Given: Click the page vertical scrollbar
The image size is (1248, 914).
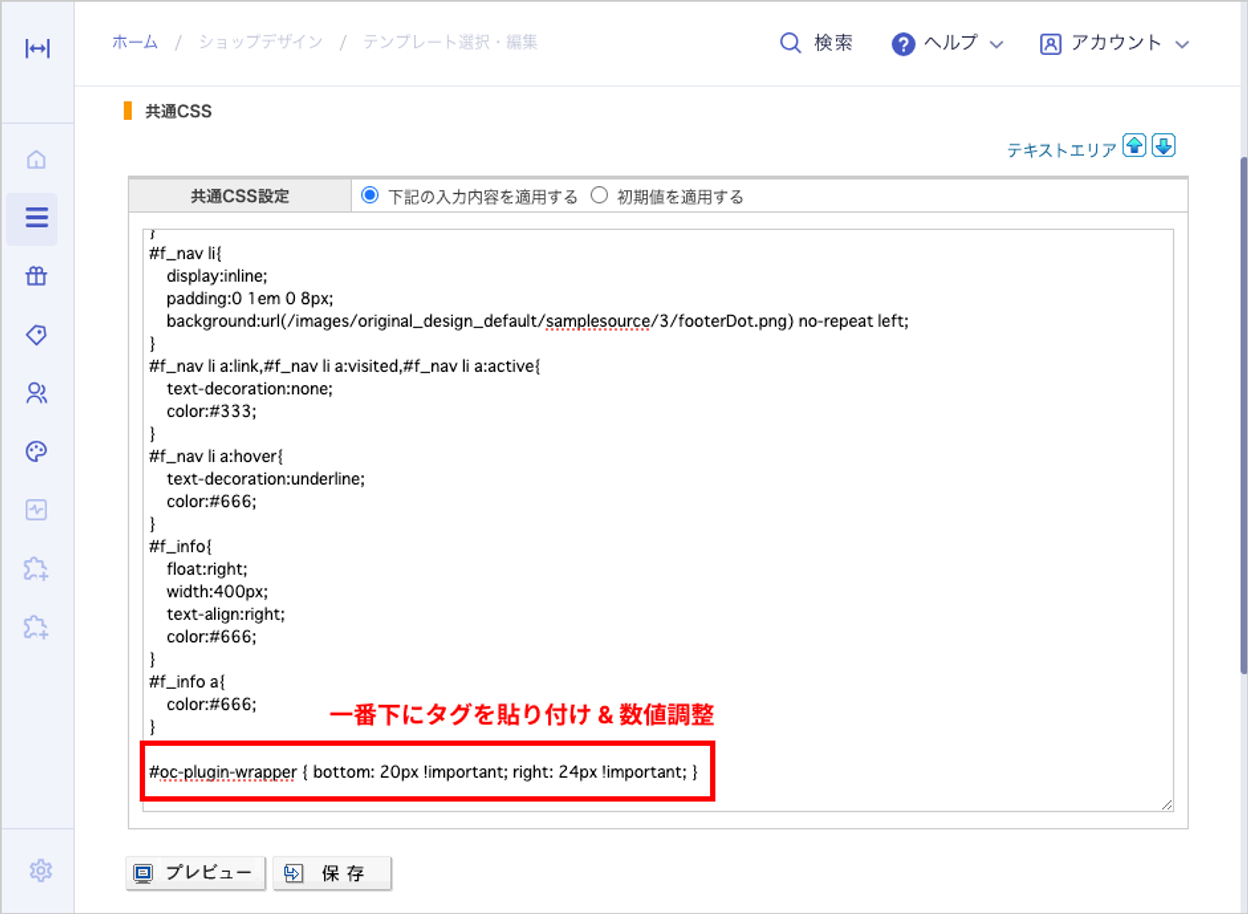Looking at the screenshot, I should (x=1243, y=415).
